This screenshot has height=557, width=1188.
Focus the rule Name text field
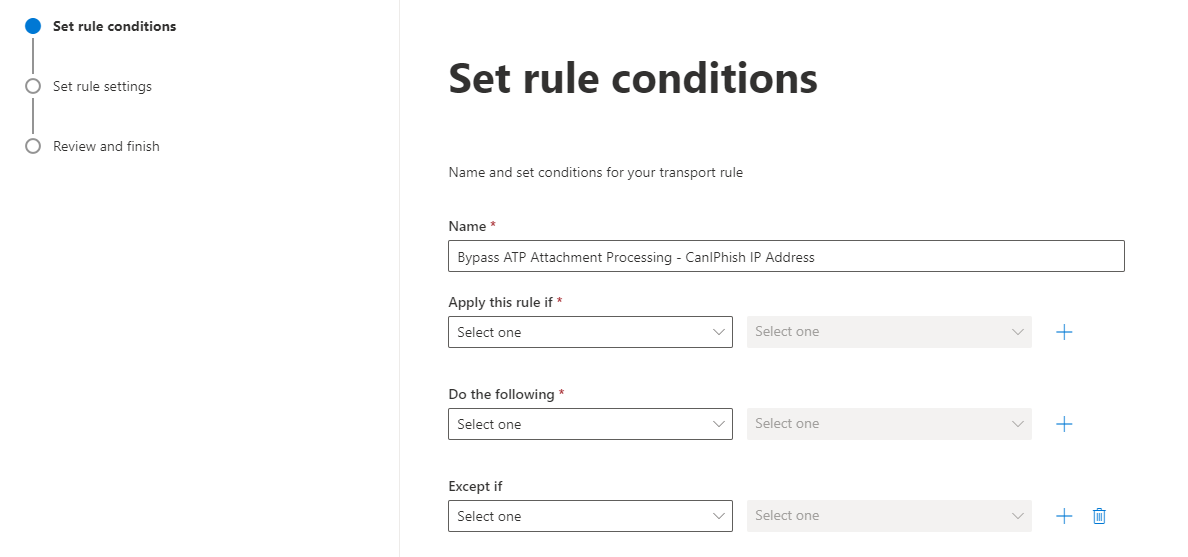(786, 256)
